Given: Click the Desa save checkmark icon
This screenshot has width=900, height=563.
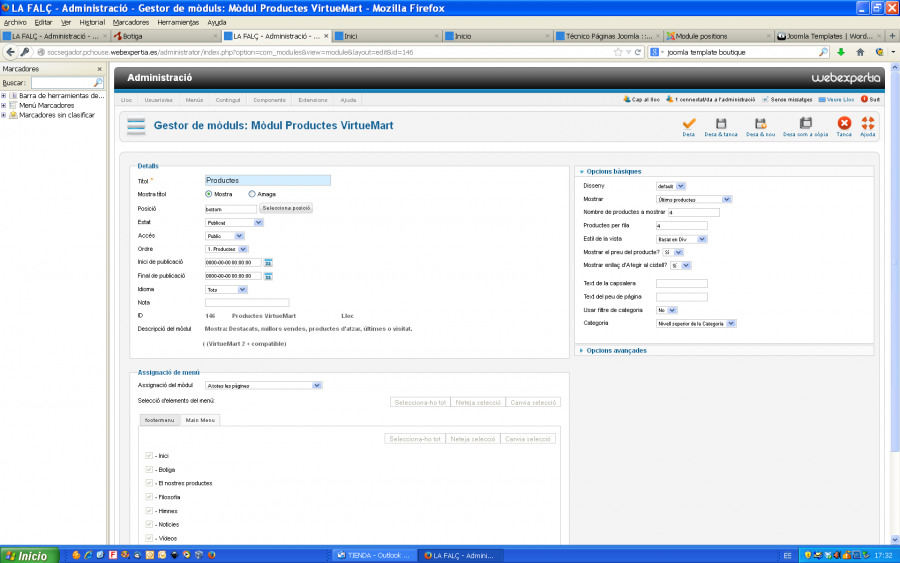Looking at the screenshot, I should (x=689, y=123).
